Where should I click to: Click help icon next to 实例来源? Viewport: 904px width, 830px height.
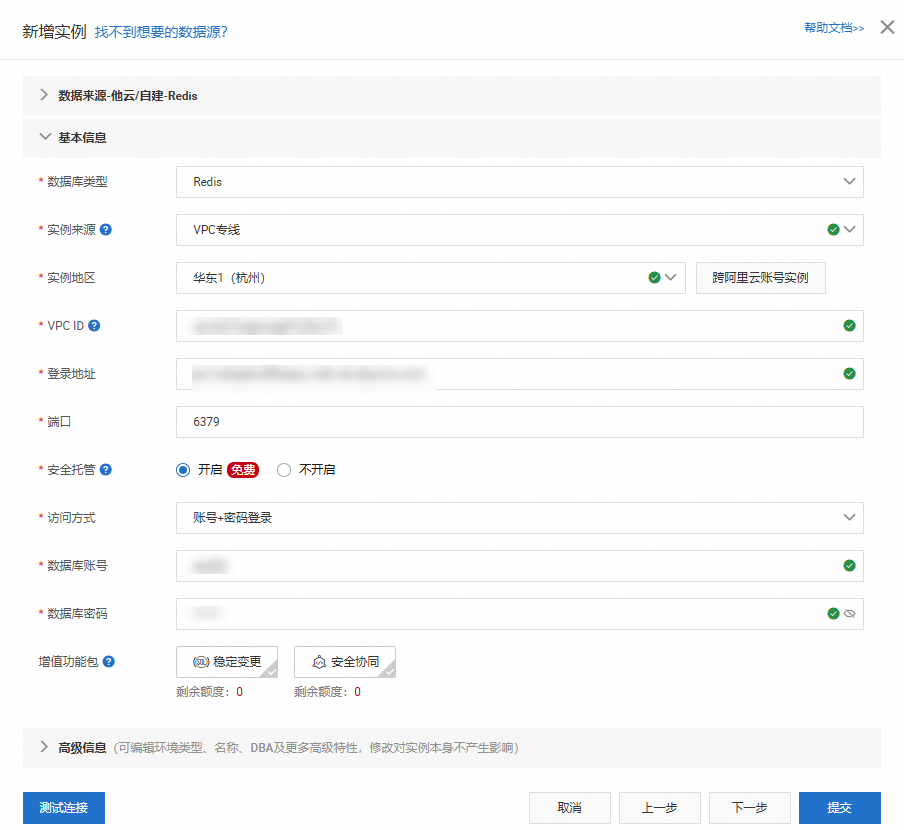106,229
